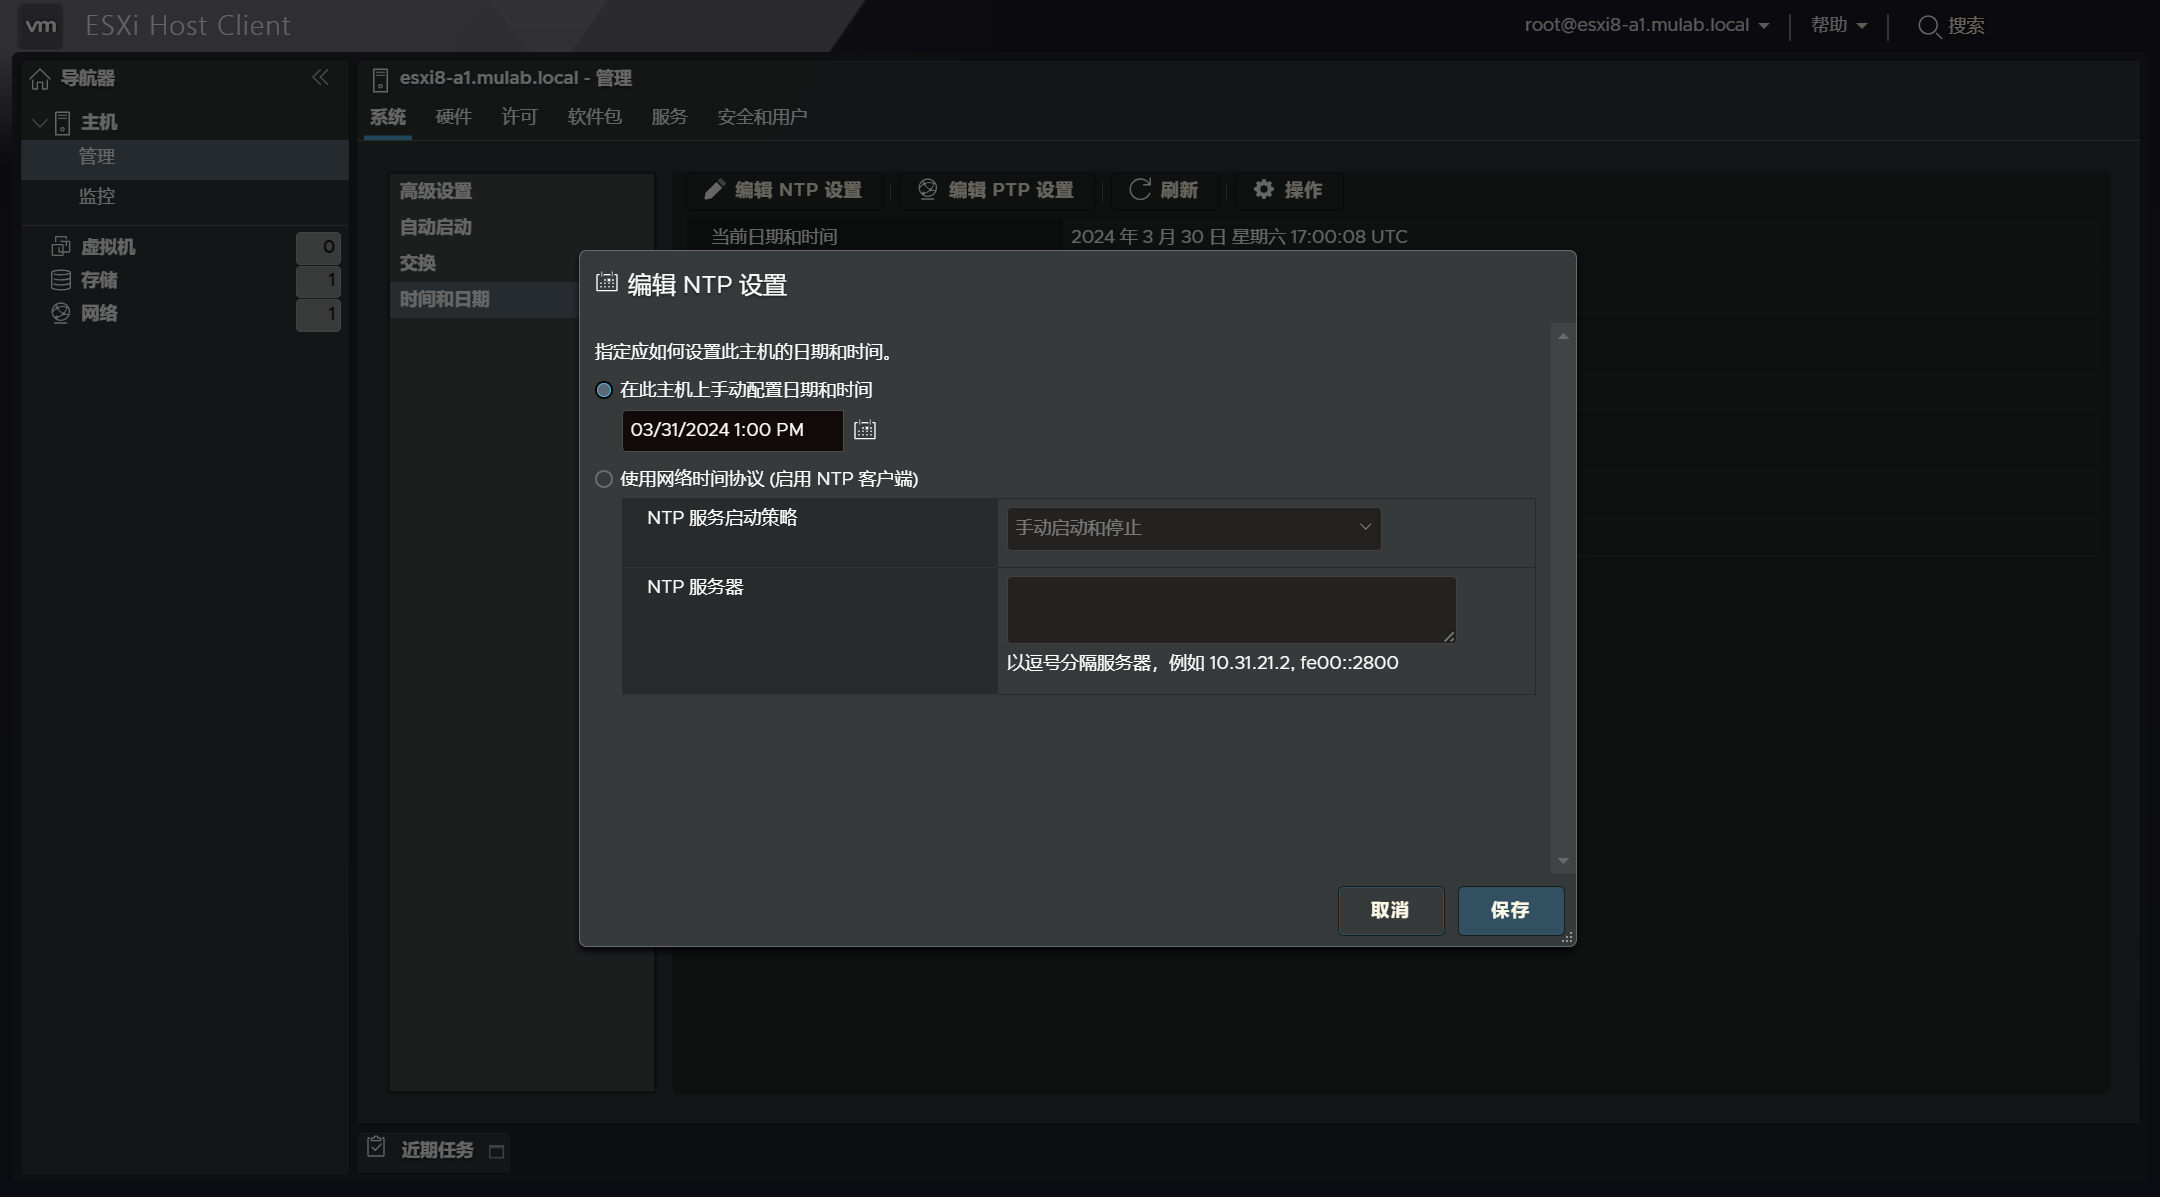This screenshot has height=1197, width=2160.
Task: Click the Recent Tasks clipboard icon
Action: click(376, 1147)
